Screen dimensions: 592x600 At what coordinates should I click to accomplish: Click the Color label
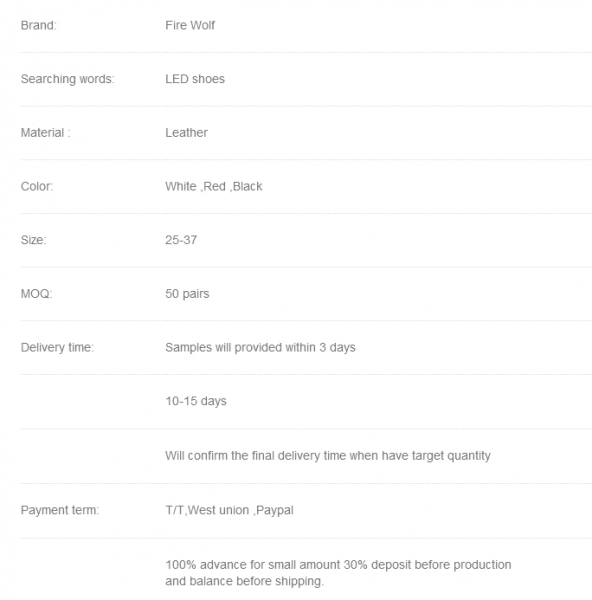pyautogui.click(x=37, y=186)
